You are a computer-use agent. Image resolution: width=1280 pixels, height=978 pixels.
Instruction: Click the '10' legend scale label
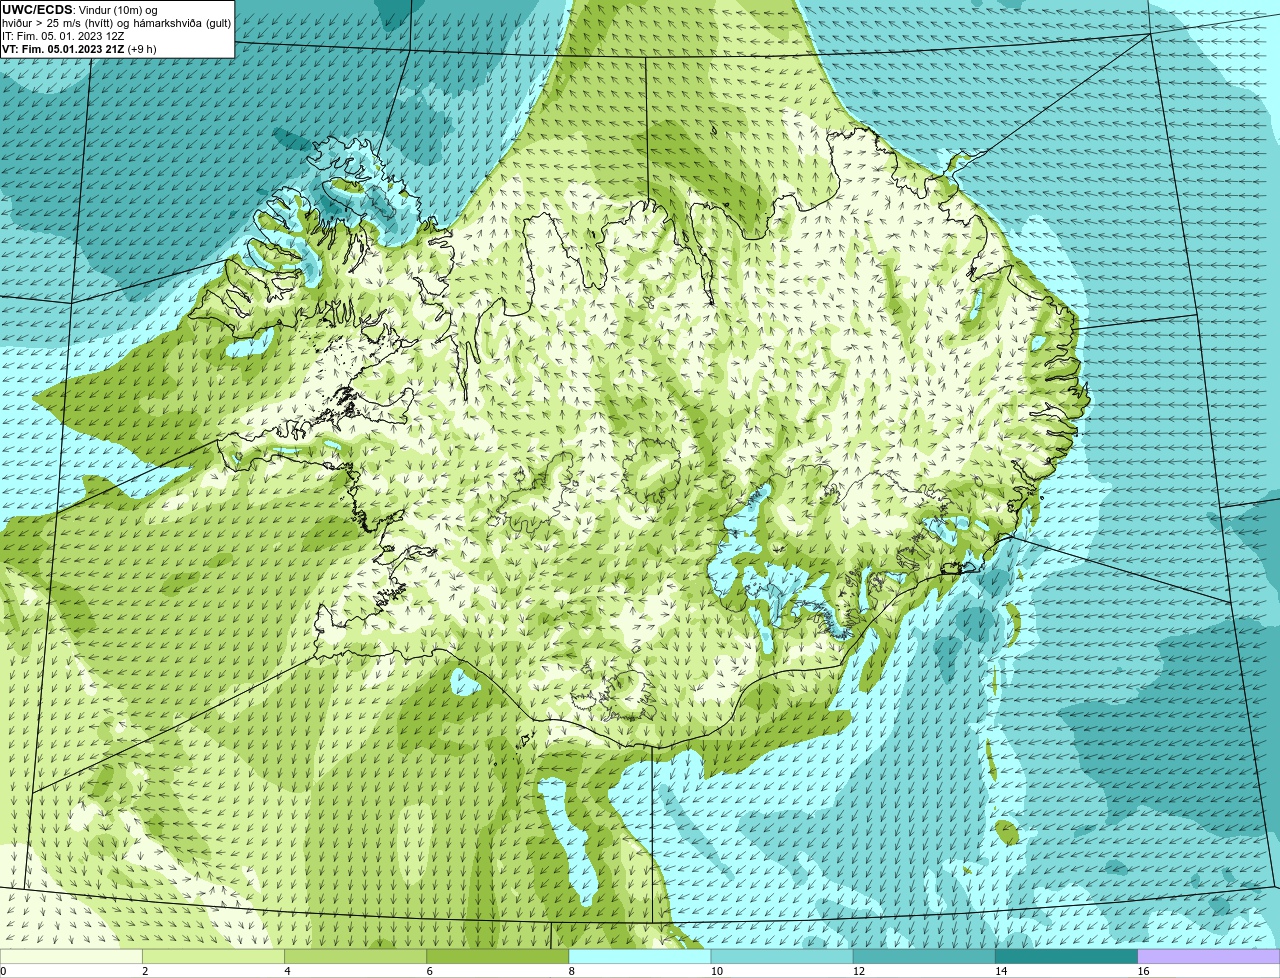click(x=715, y=971)
